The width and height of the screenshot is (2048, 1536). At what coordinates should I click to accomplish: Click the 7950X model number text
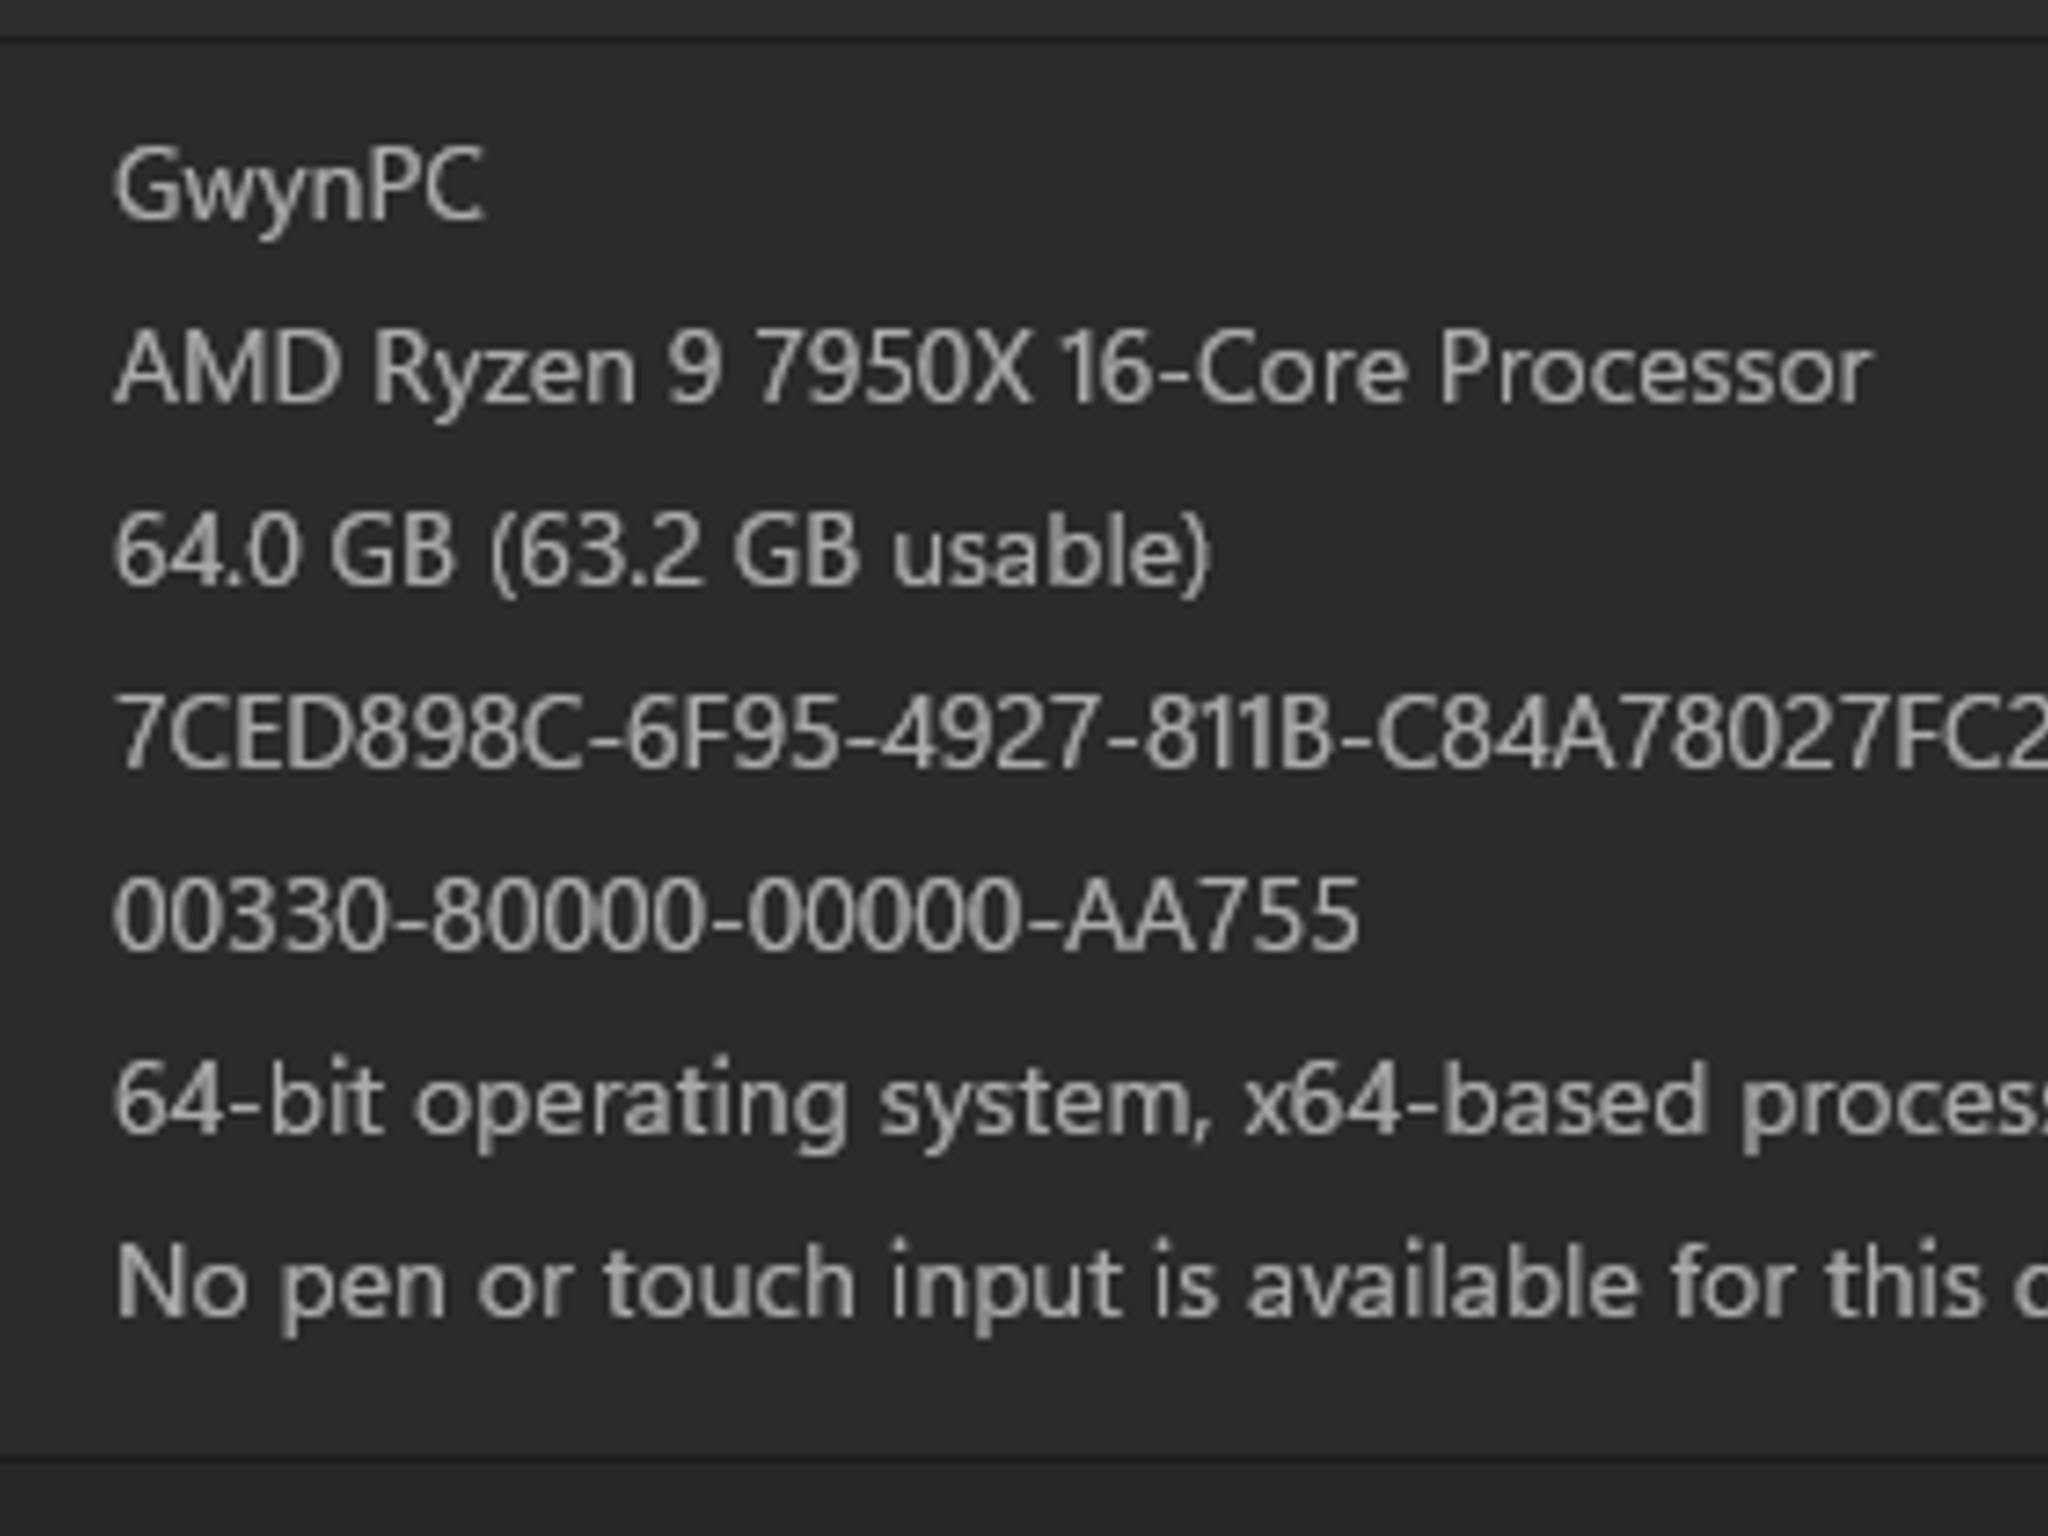click(893, 369)
